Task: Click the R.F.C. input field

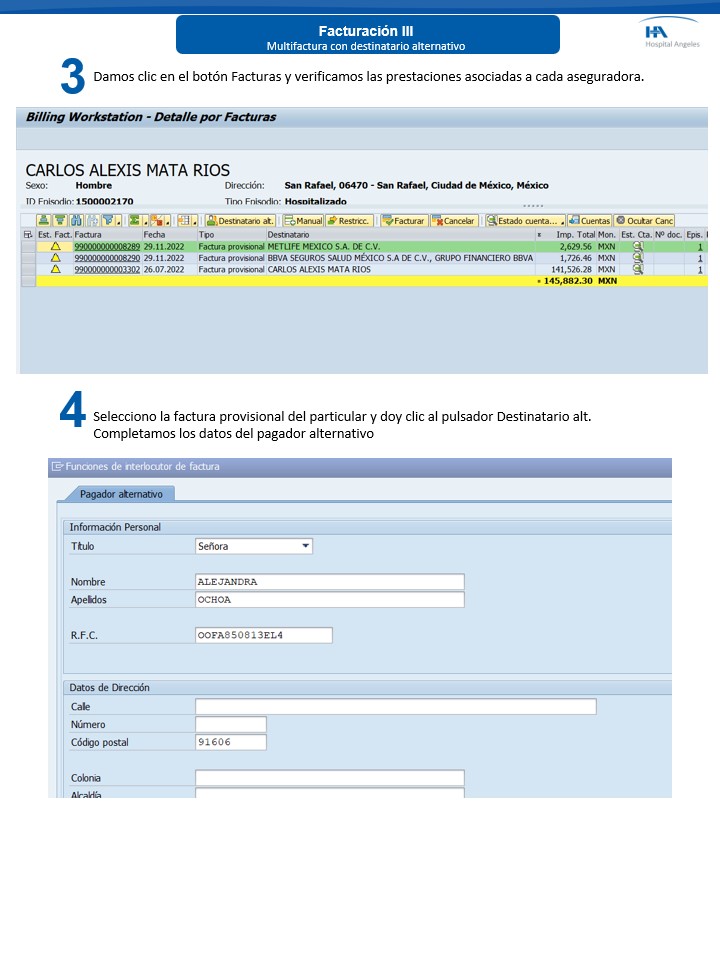Action: pyautogui.click(x=264, y=635)
